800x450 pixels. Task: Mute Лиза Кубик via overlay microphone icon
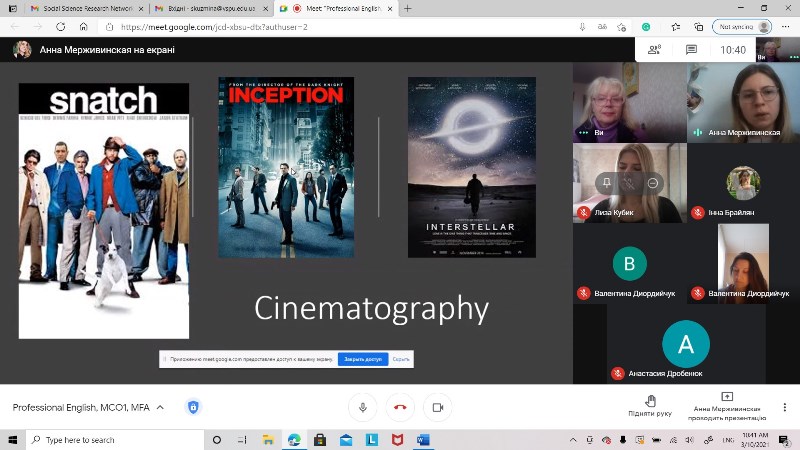(630, 183)
